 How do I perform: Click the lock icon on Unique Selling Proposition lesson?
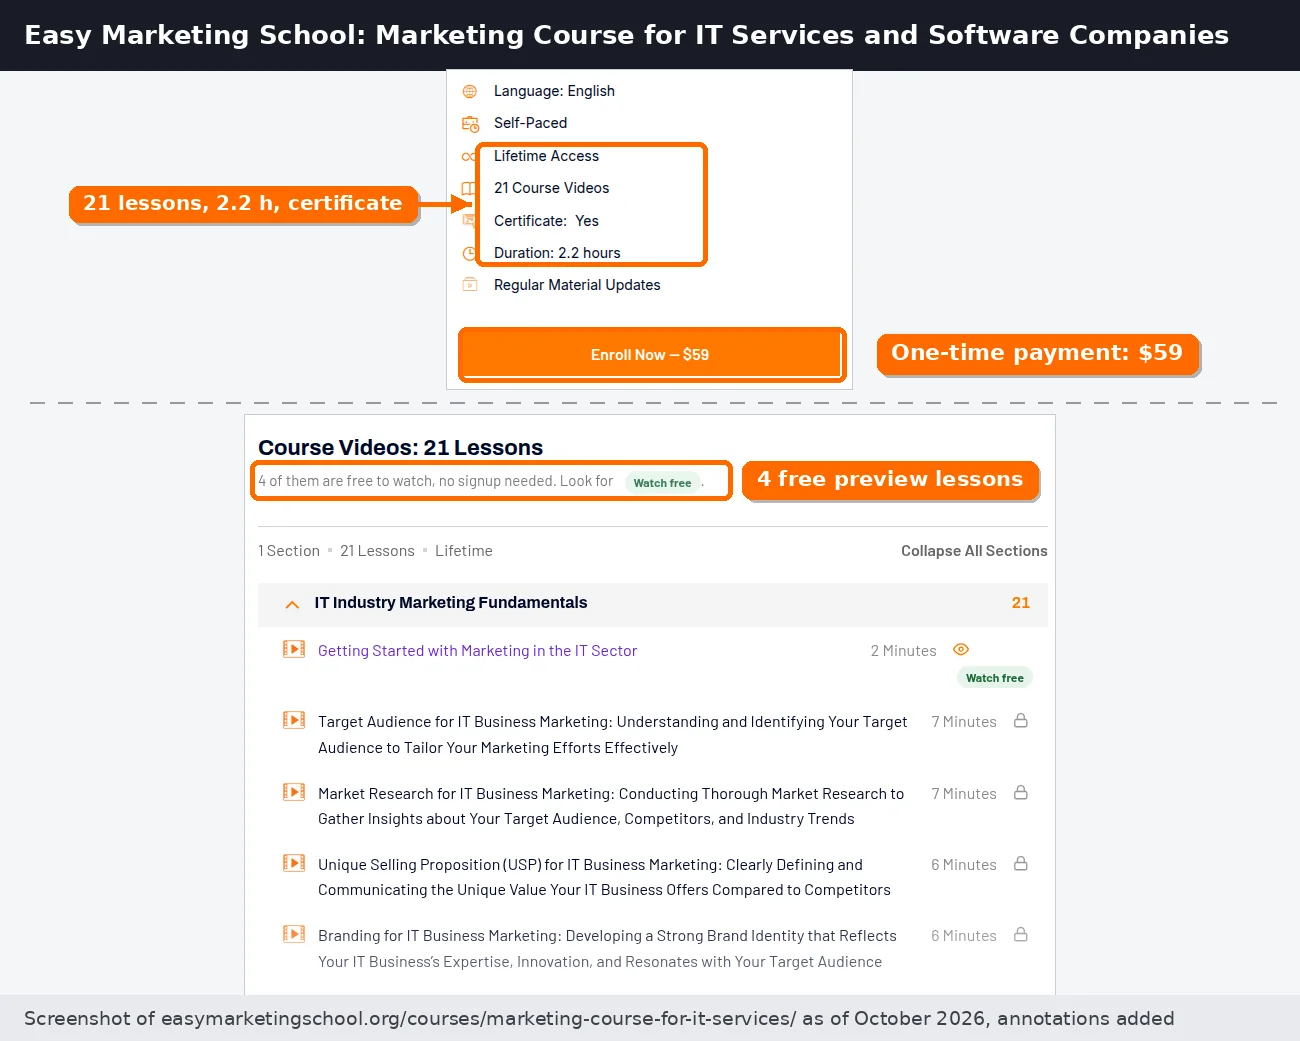pos(1021,863)
